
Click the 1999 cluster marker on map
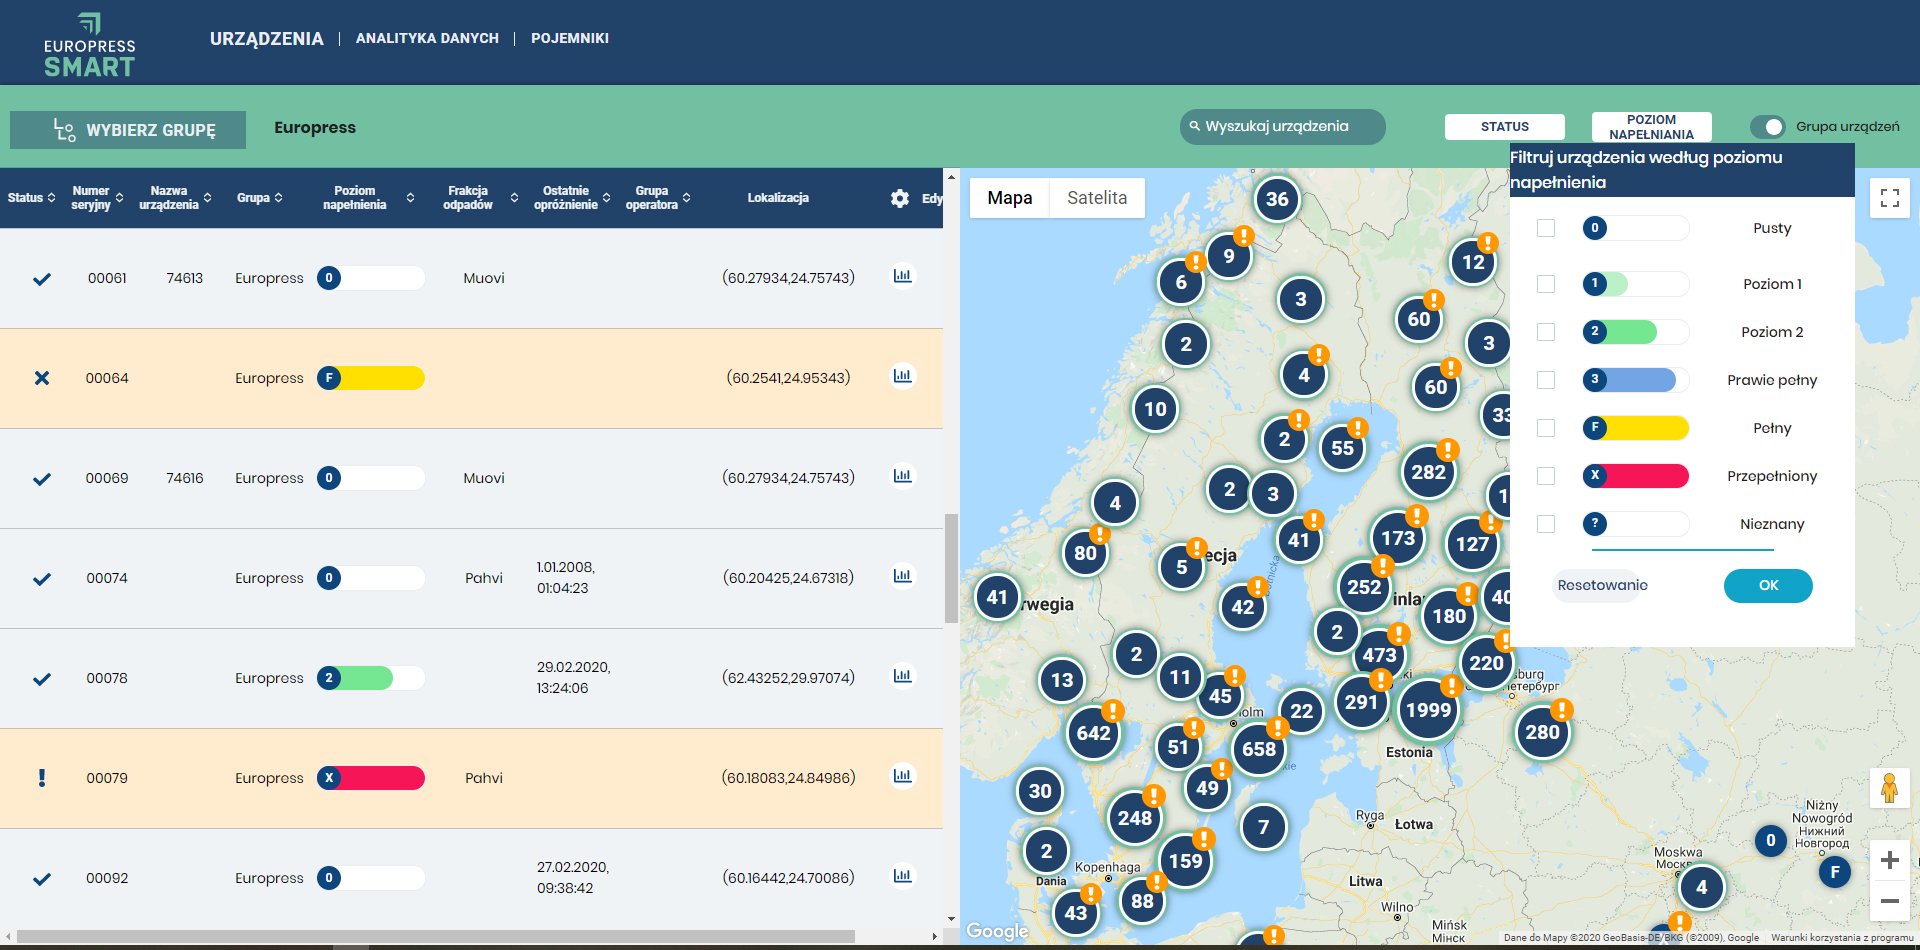(1427, 710)
